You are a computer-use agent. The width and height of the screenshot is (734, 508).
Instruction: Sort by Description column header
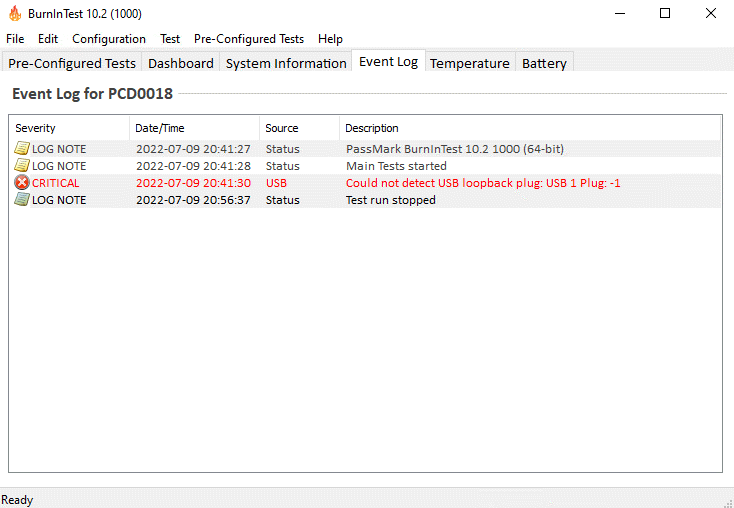(529, 128)
